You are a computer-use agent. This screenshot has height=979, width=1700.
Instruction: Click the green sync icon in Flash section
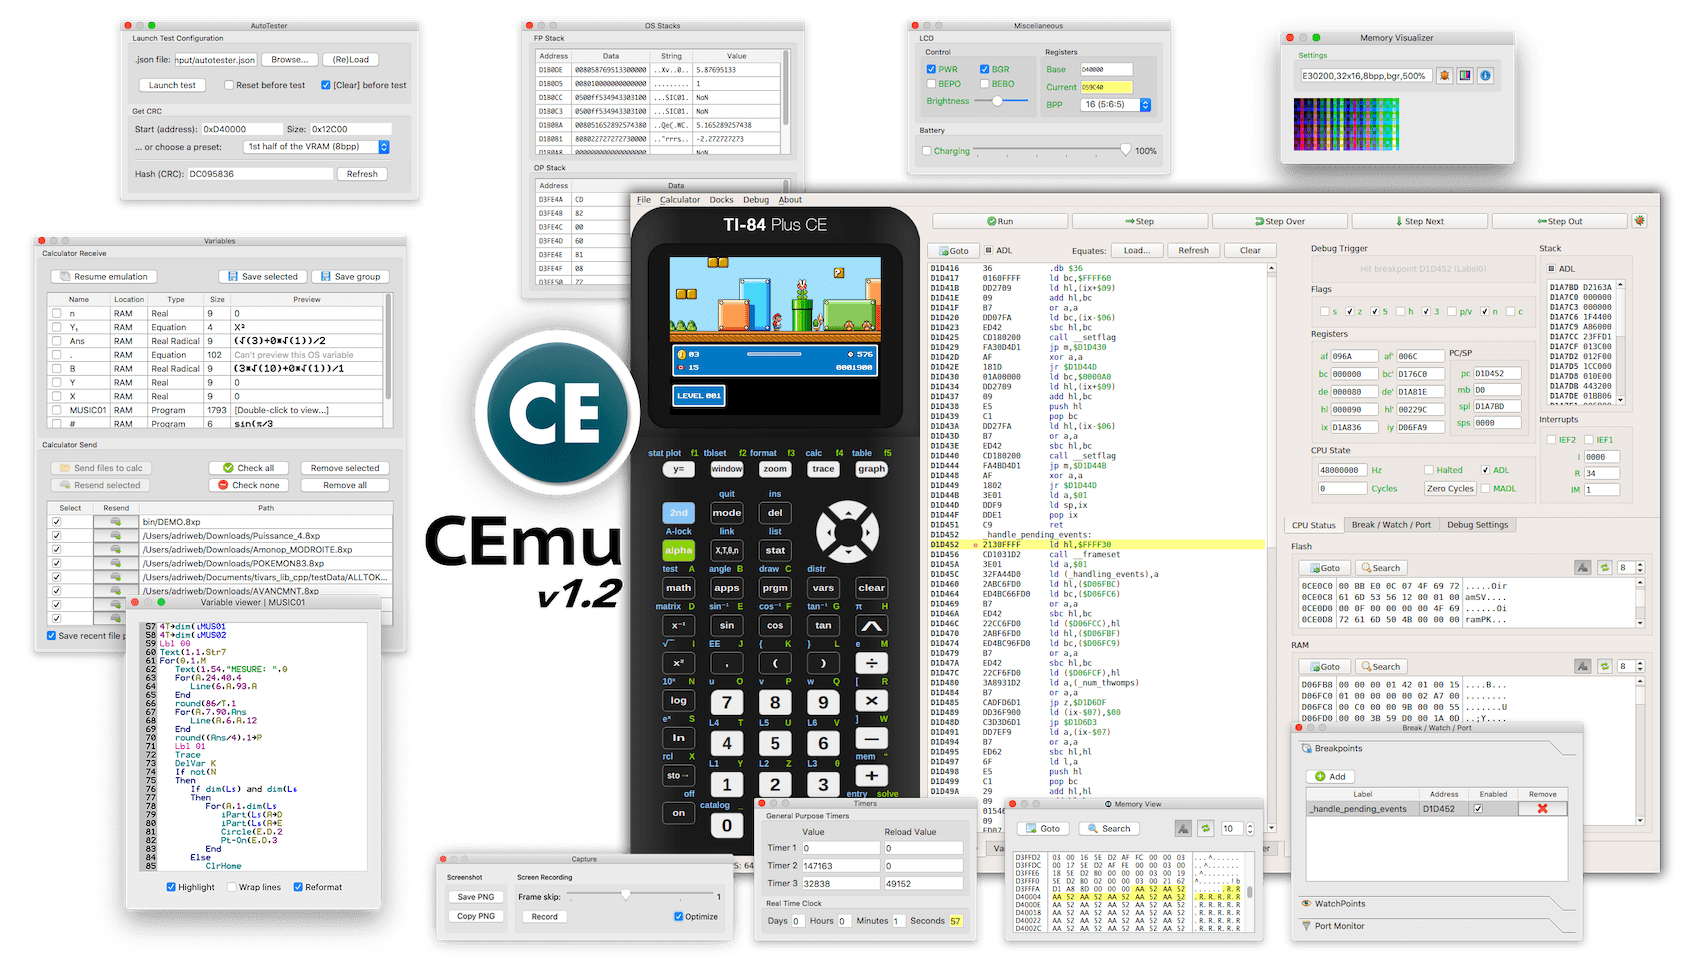pos(1604,568)
